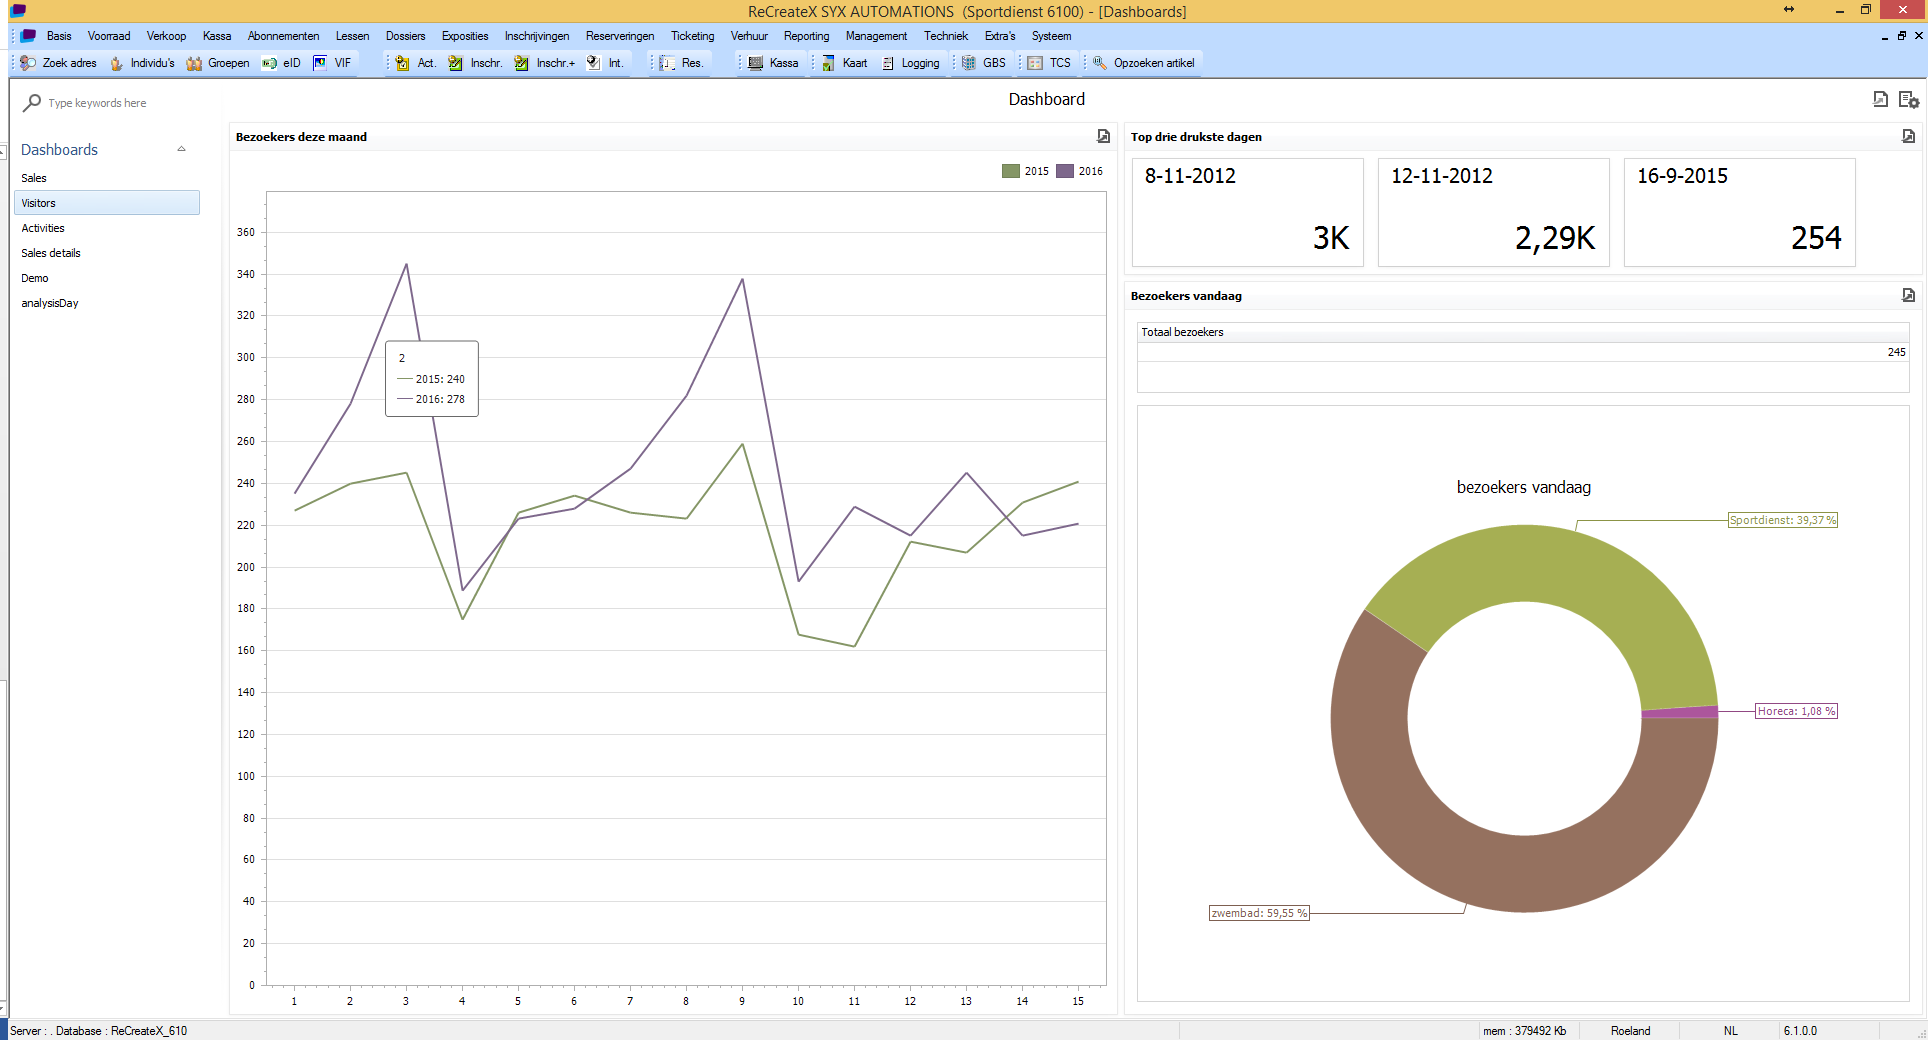Screen dimensions: 1928x1040
Task: Open the Abonnementen menu
Action: click(283, 36)
